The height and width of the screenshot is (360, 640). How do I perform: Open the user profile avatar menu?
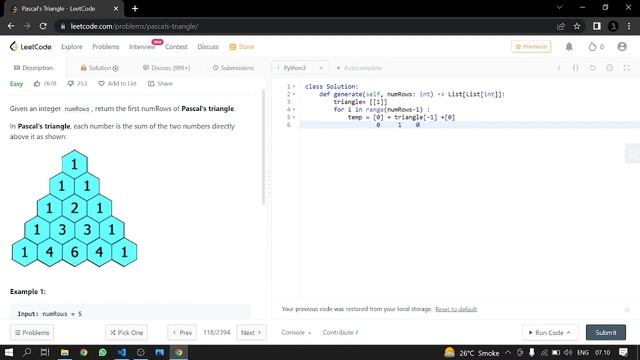622,47
